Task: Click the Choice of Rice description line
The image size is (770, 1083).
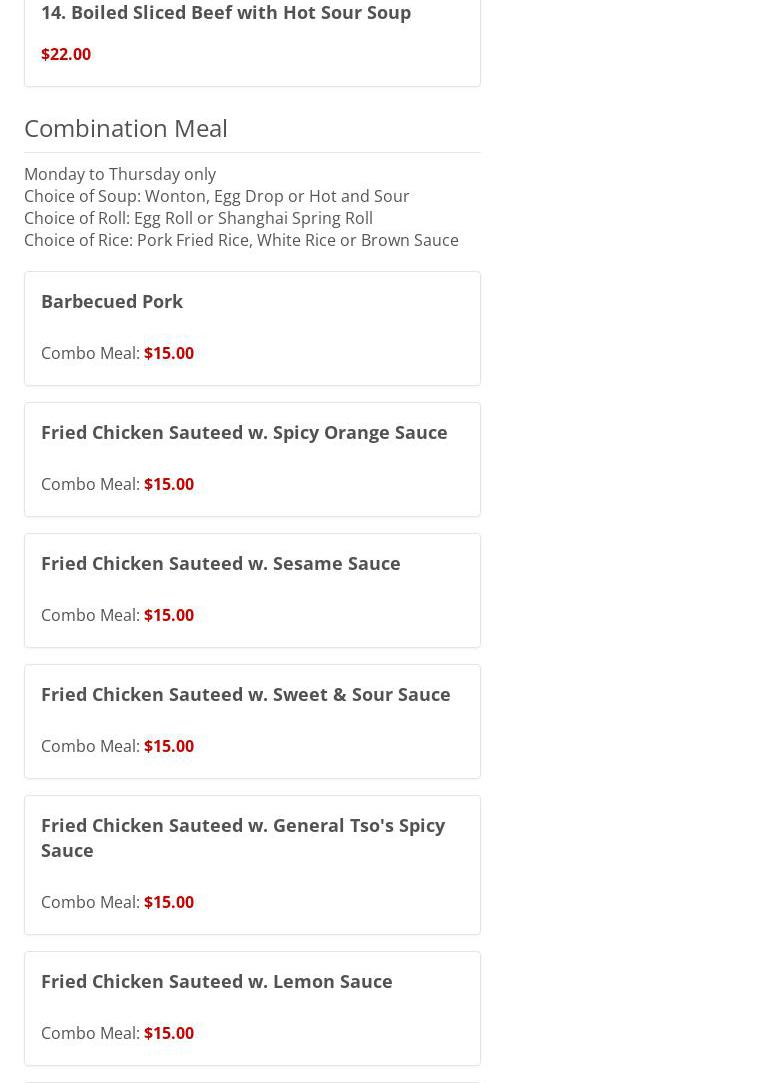Action: (x=241, y=240)
